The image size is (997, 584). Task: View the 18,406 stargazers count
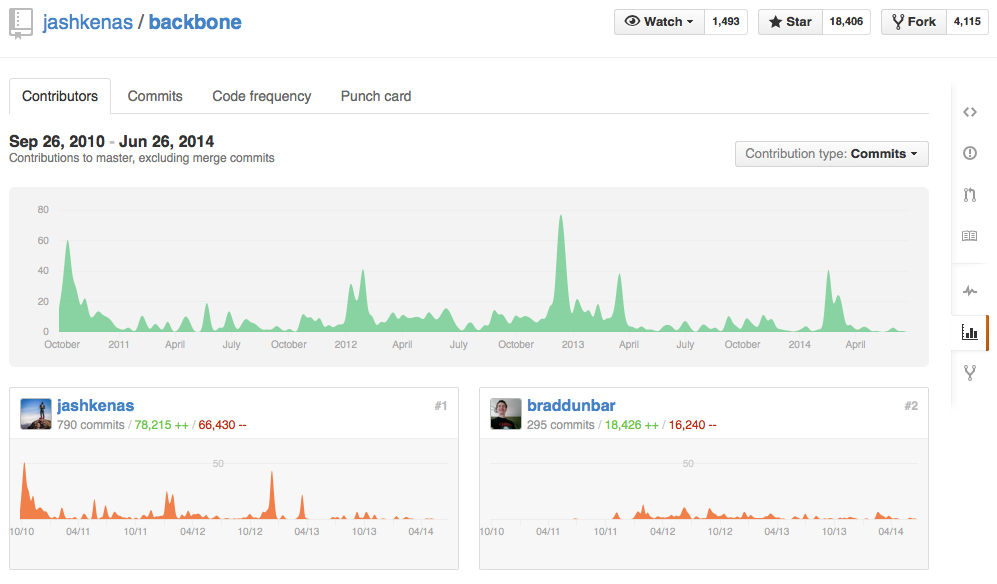[846, 22]
